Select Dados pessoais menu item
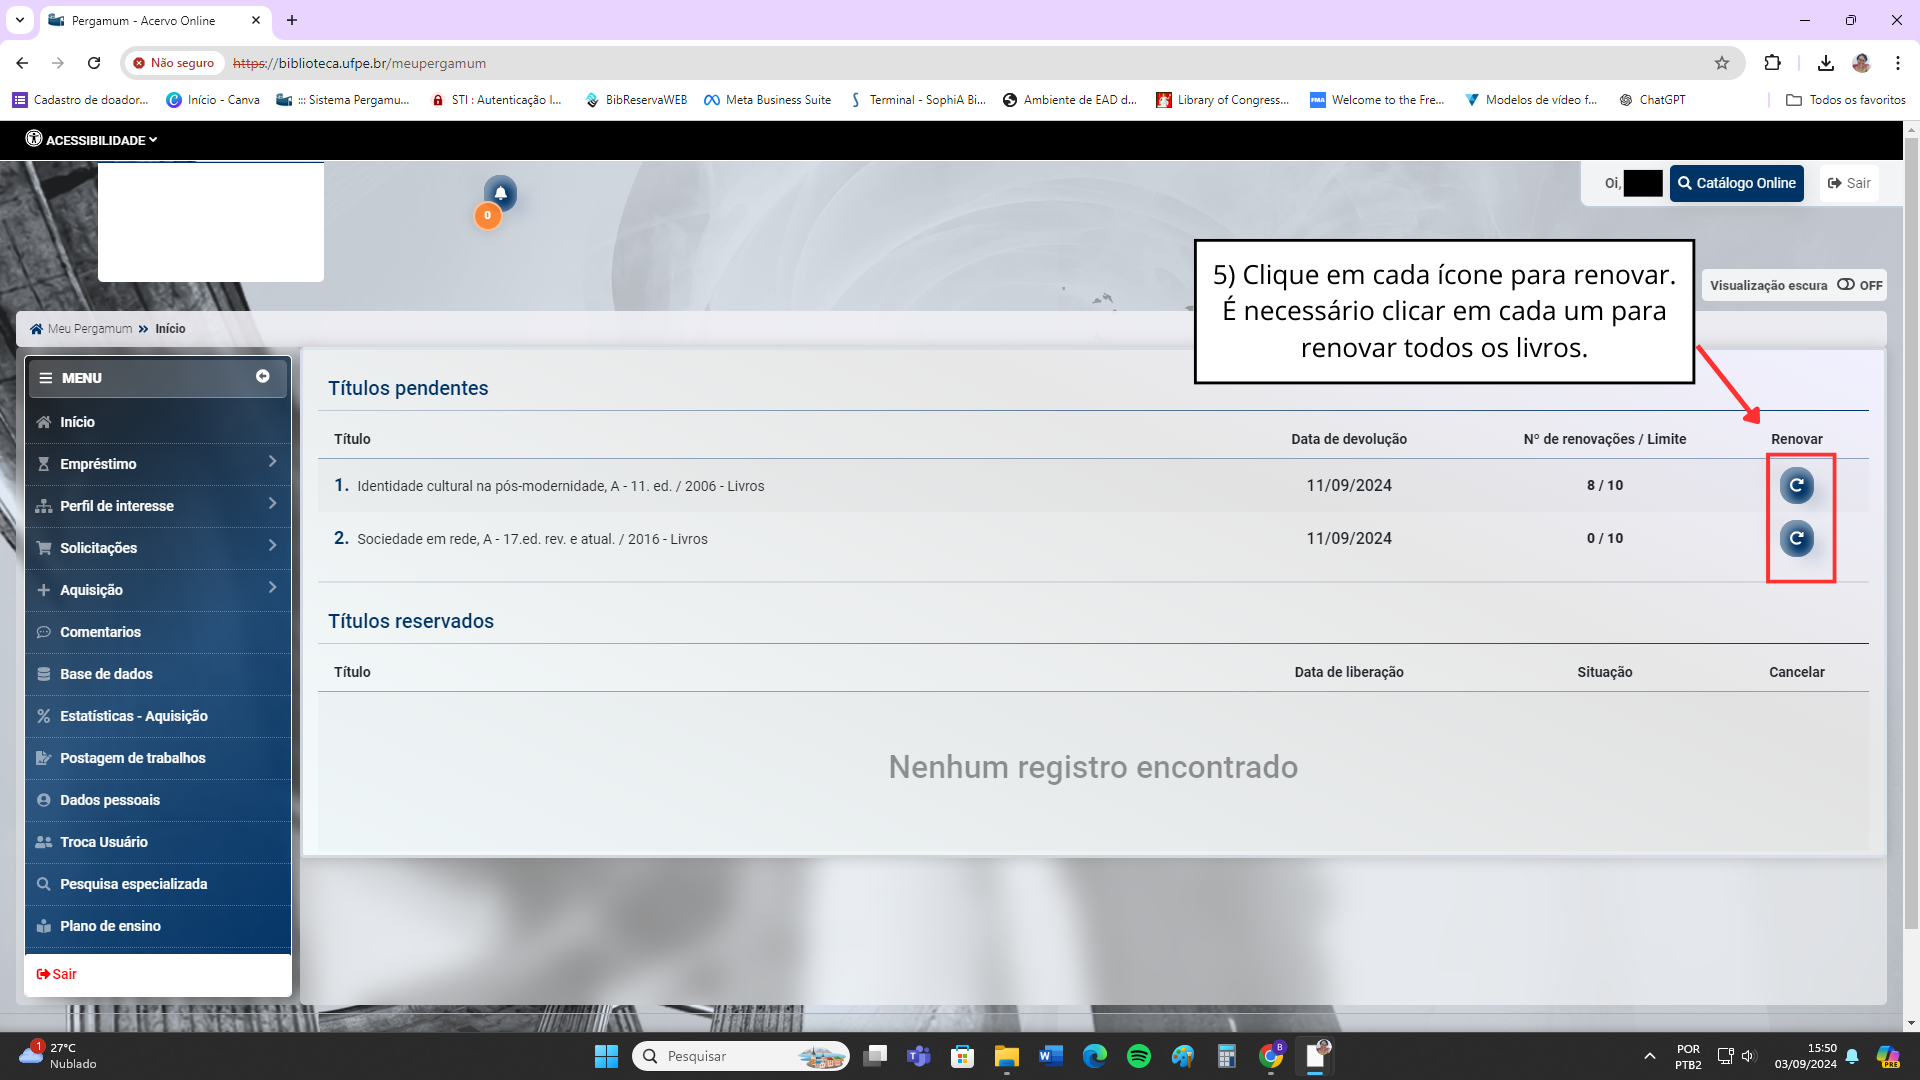Viewport: 1920px width, 1080px height. tap(110, 800)
